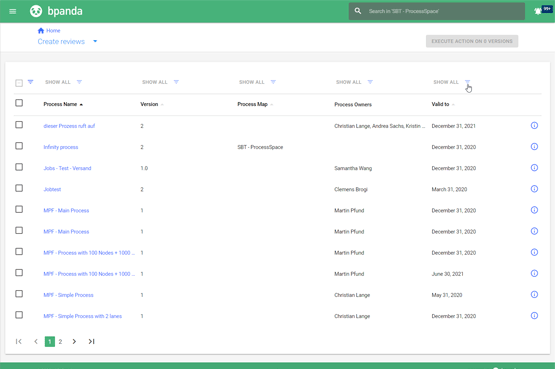The image size is (555, 369).
Task: Open the Jobs - Test - Versand link
Action: click(67, 168)
